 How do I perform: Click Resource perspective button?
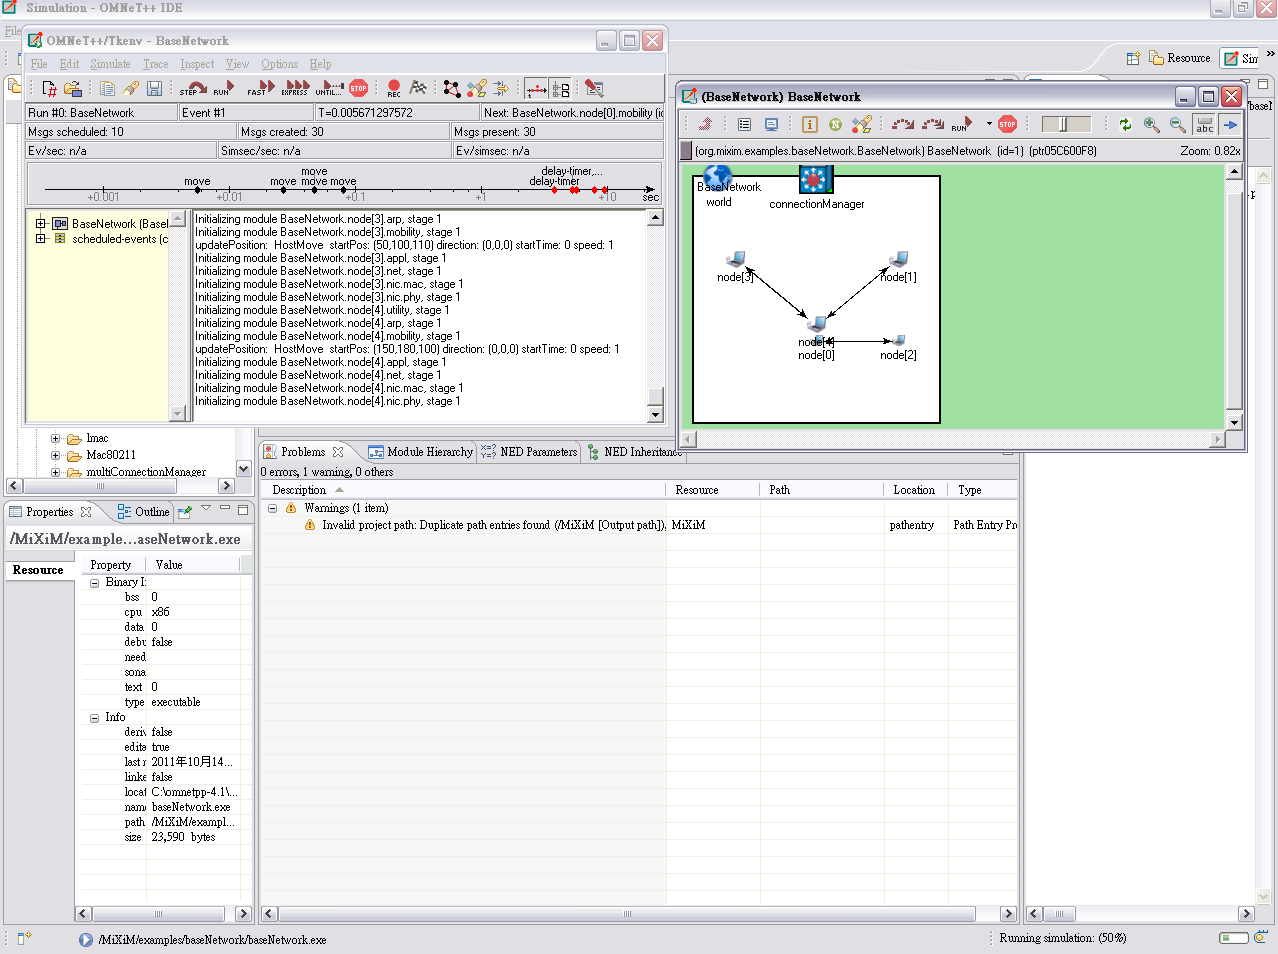(x=1179, y=58)
